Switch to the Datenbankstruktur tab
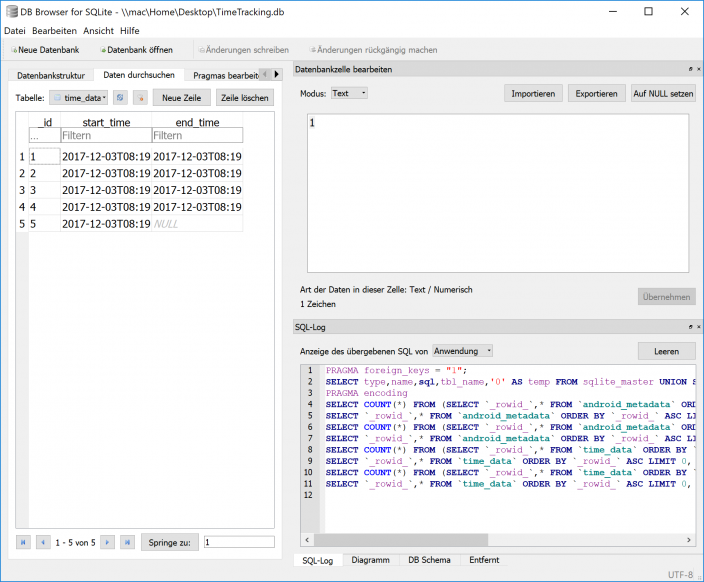Image resolution: width=704 pixels, height=582 pixels. [x=51, y=75]
